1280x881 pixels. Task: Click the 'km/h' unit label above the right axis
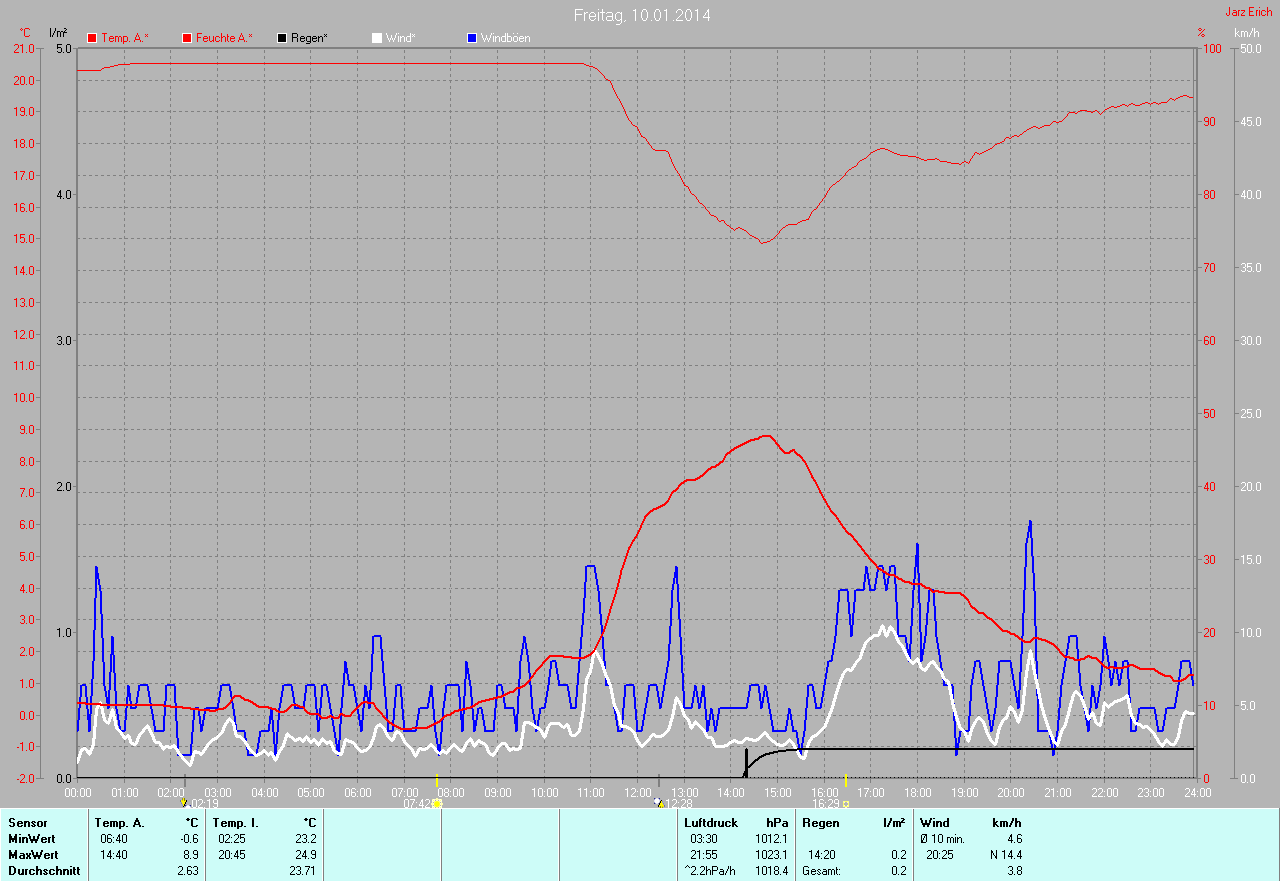coord(1246,33)
